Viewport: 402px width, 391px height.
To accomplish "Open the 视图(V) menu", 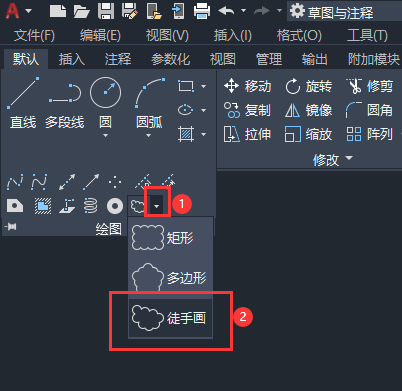I will pos(167,35).
